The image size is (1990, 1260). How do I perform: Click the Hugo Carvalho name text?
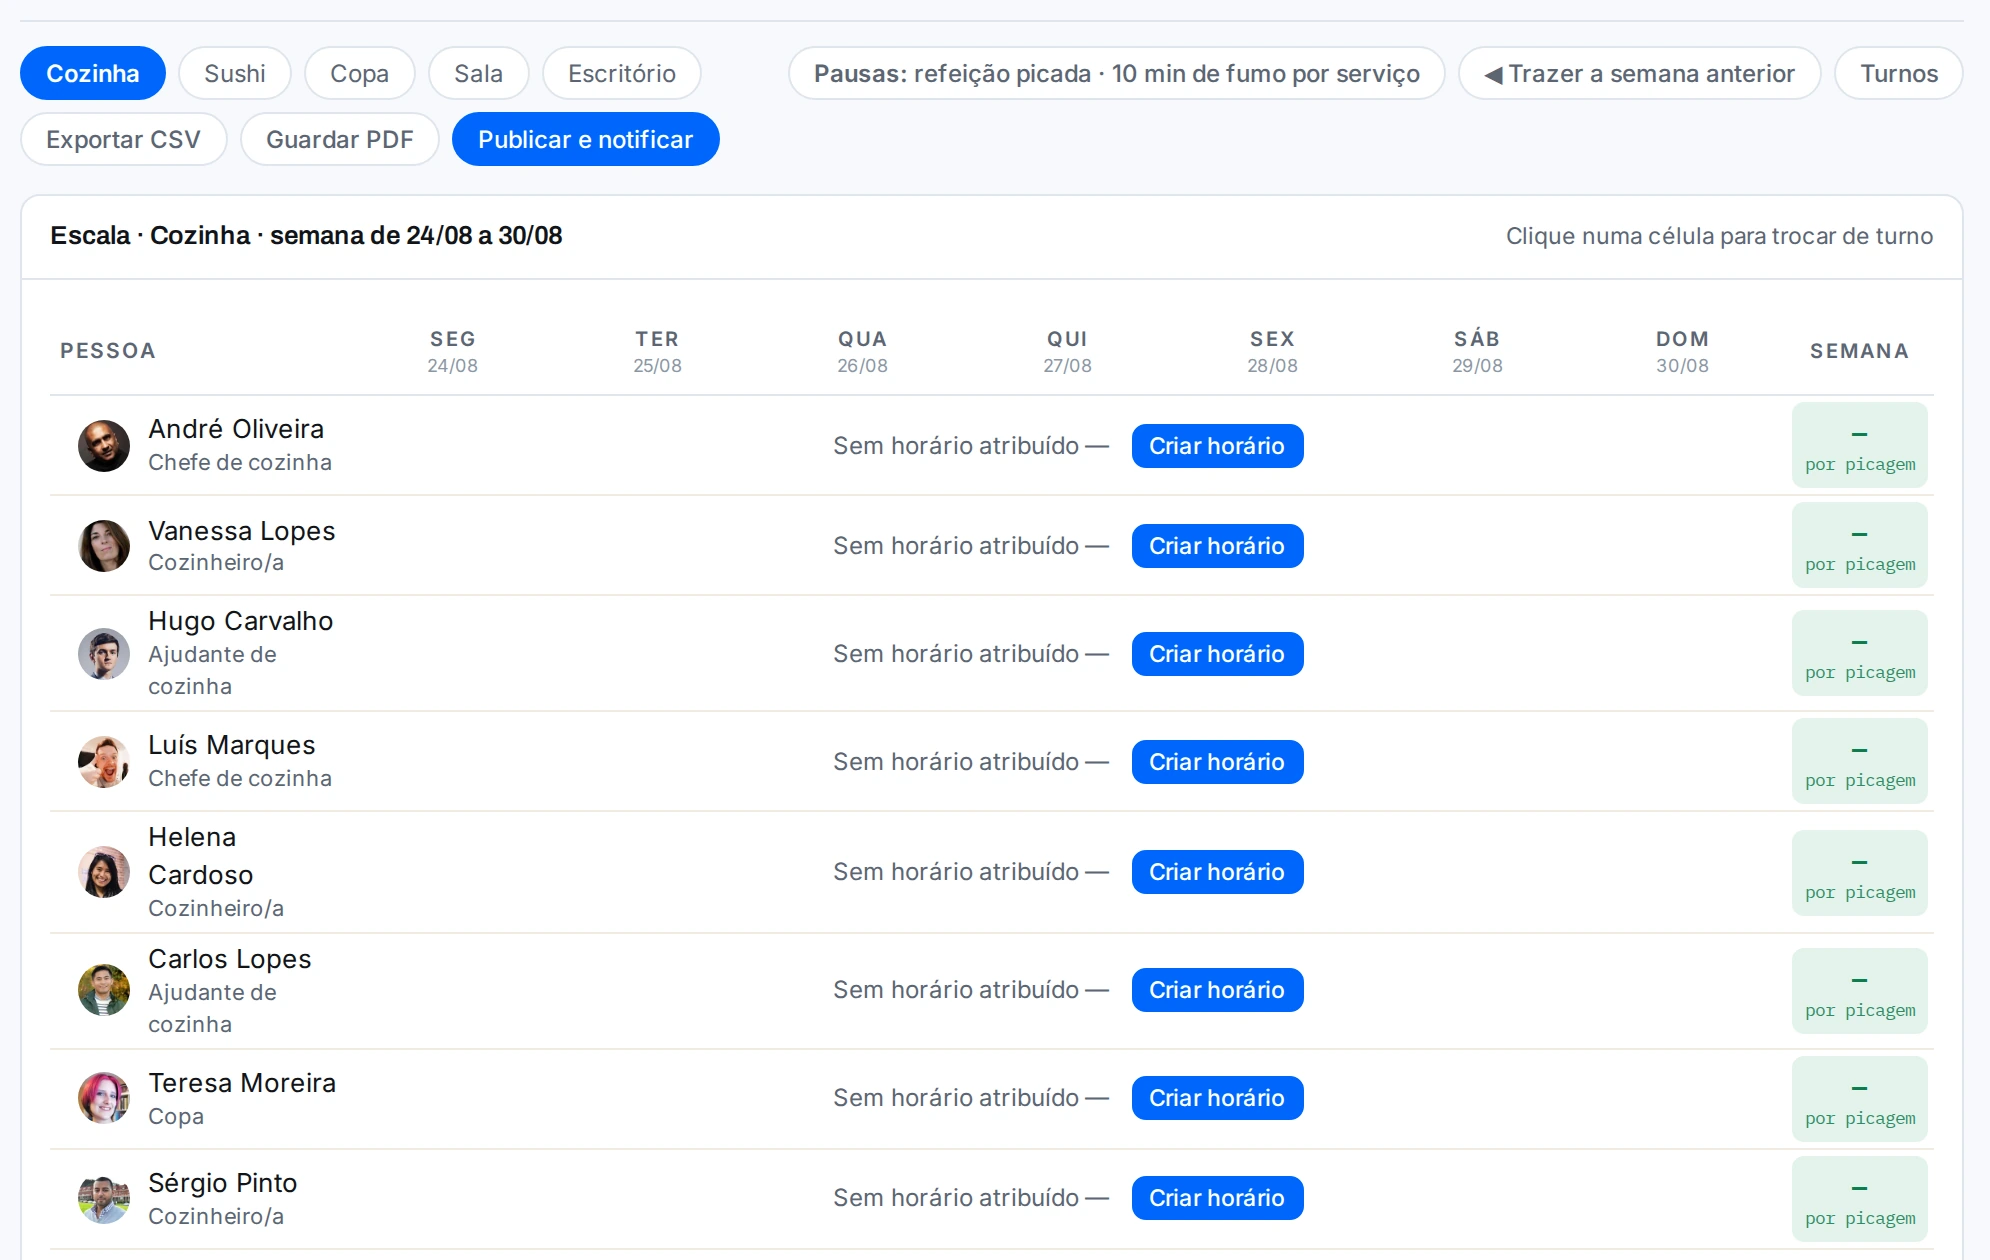(x=241, y=621)
